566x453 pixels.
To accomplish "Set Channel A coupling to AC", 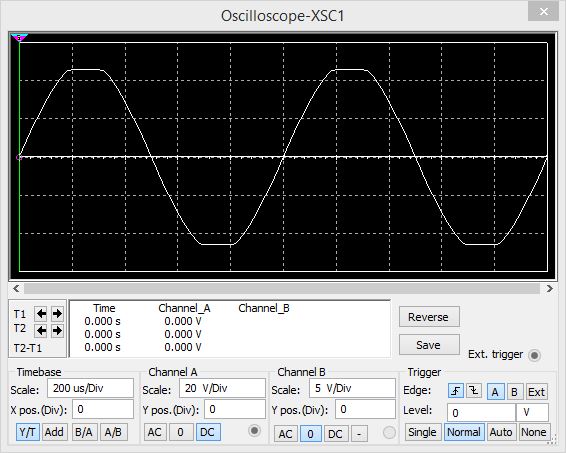I will 155,432.
